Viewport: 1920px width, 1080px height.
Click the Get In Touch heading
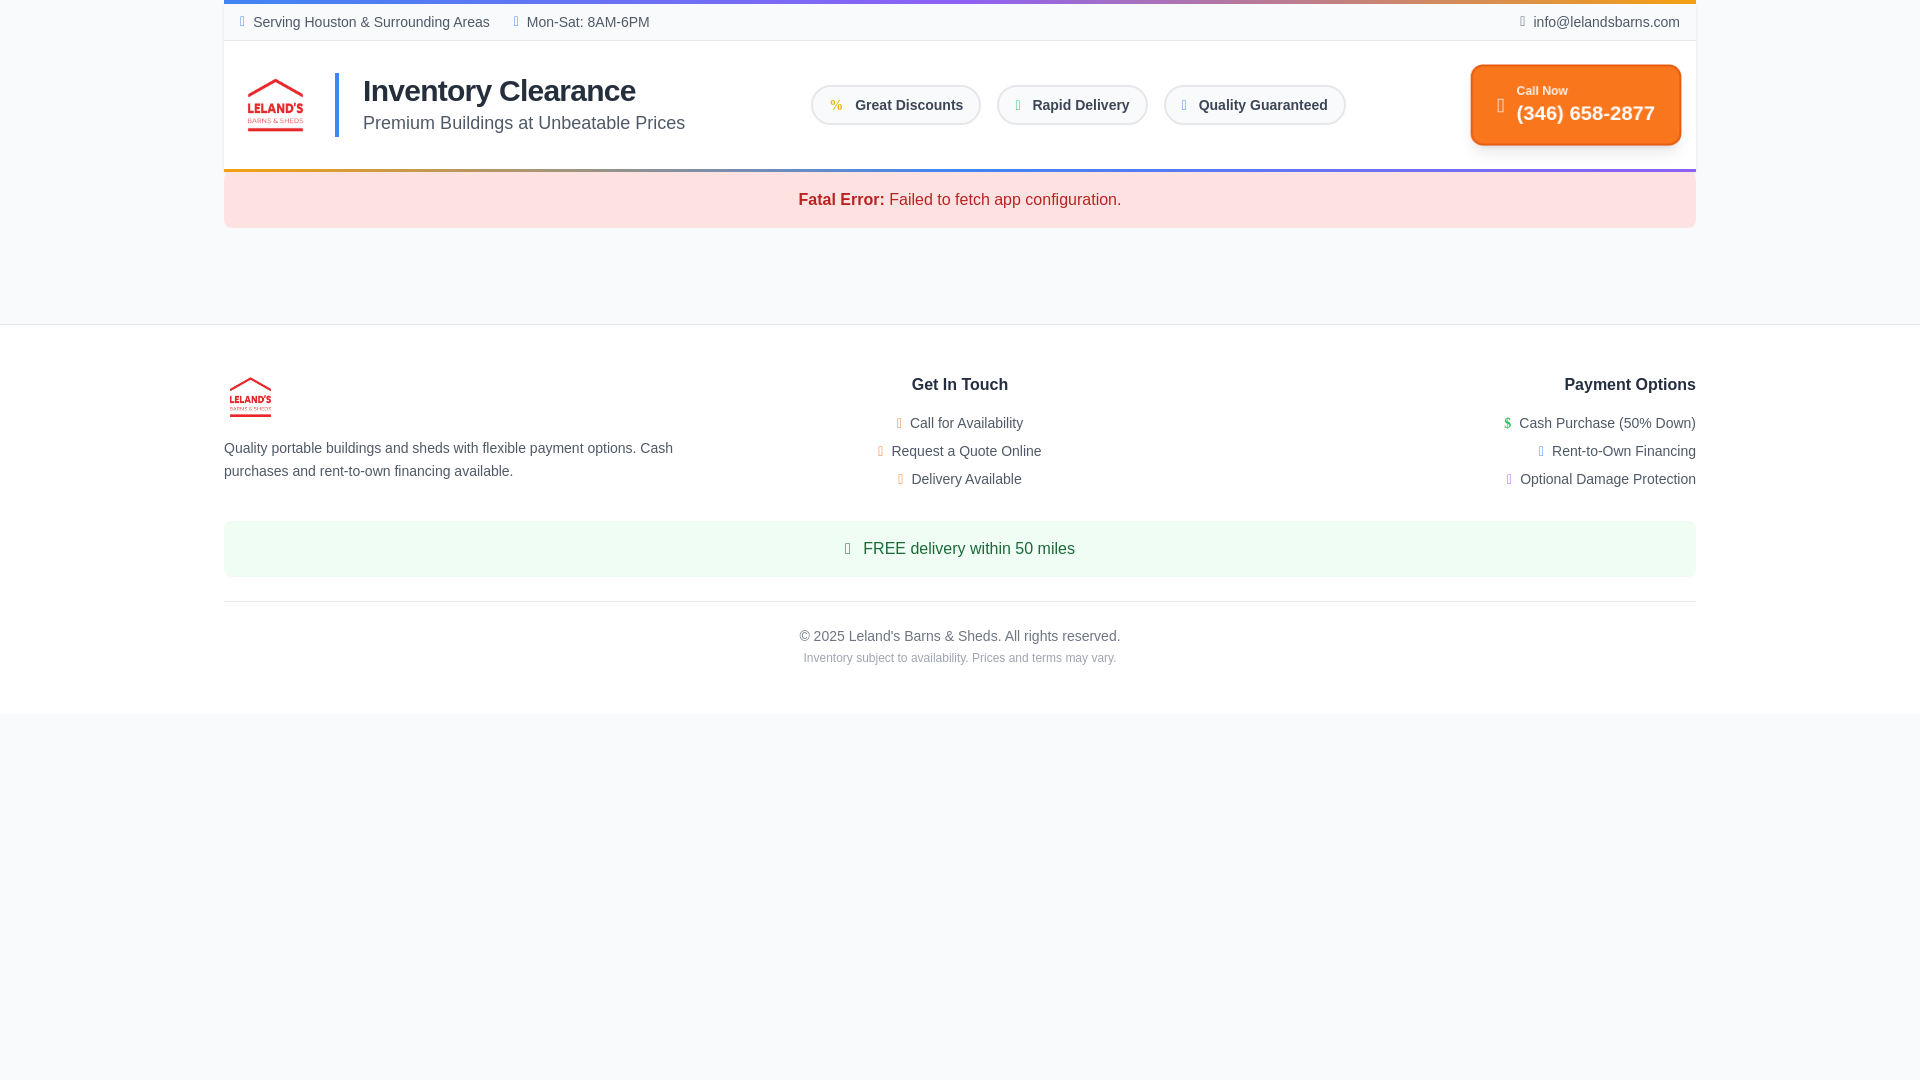pos(960,385)
